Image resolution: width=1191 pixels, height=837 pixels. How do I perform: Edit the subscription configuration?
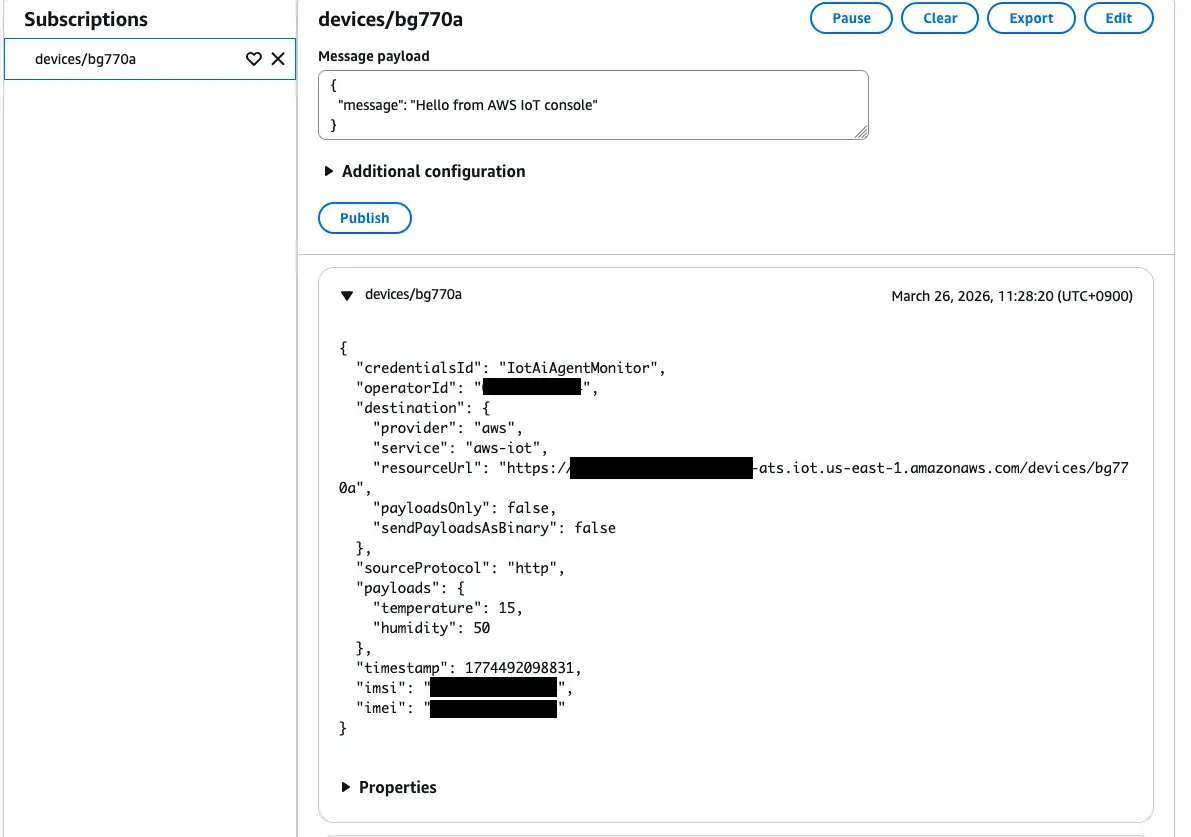point(1118,18)
